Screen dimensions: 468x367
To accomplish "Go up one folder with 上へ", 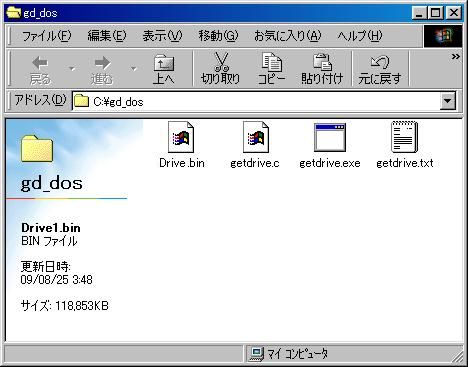I will [x=164, y=70].
